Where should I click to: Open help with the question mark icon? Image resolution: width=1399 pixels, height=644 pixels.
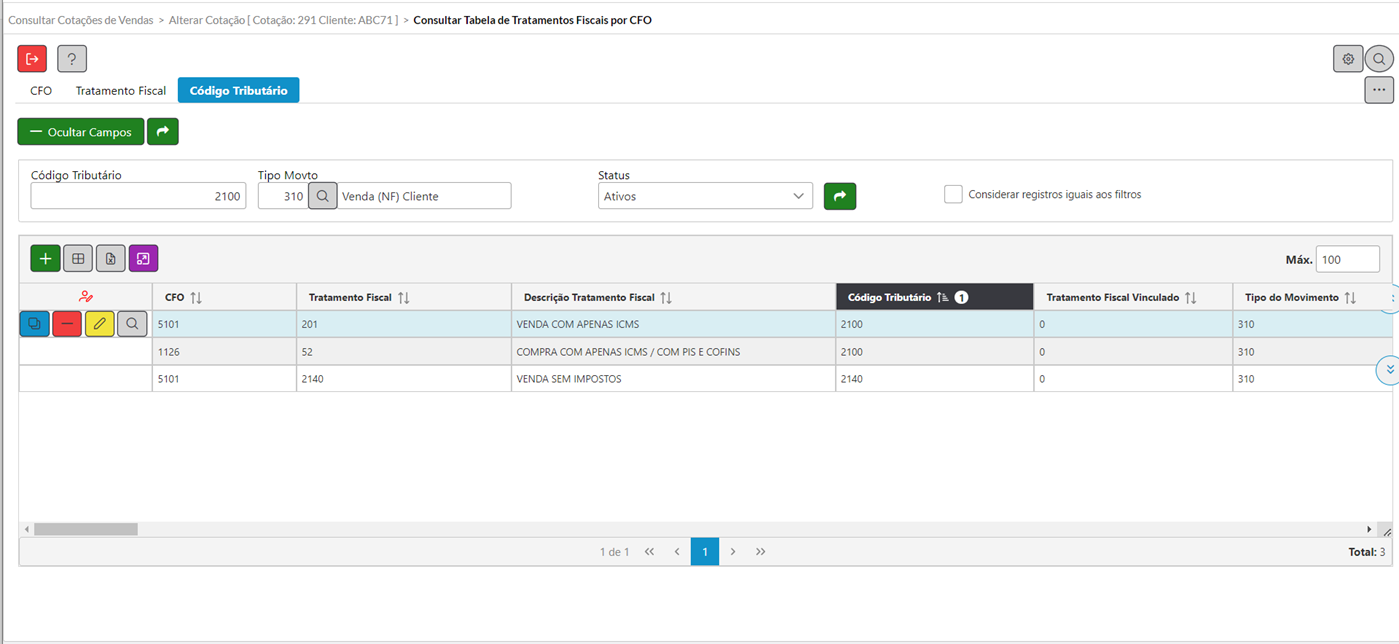point(72,59)
